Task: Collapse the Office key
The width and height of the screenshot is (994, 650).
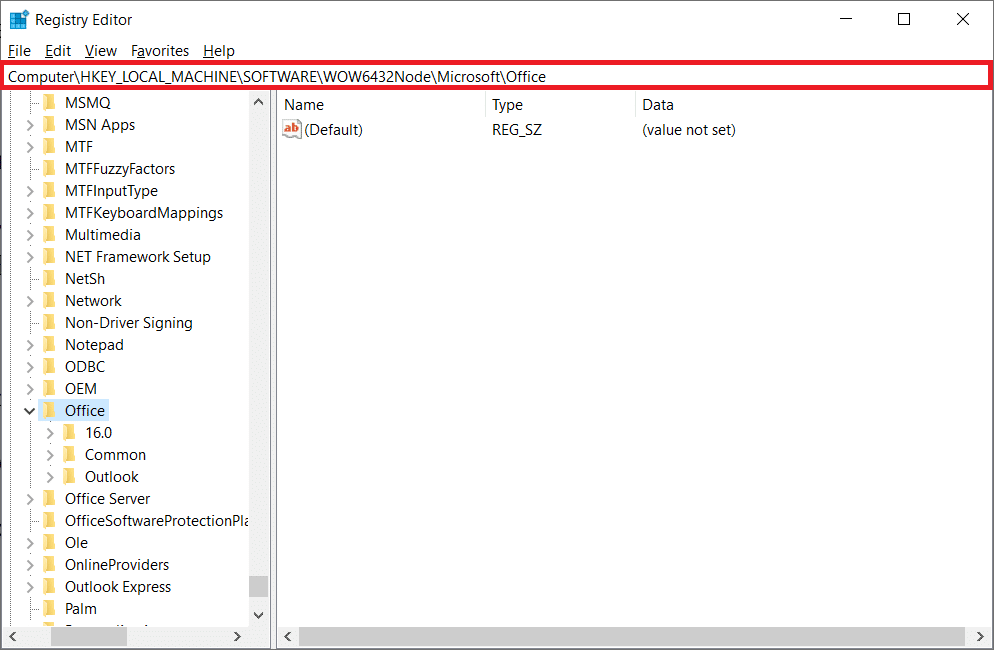Action: pos(29,411)
